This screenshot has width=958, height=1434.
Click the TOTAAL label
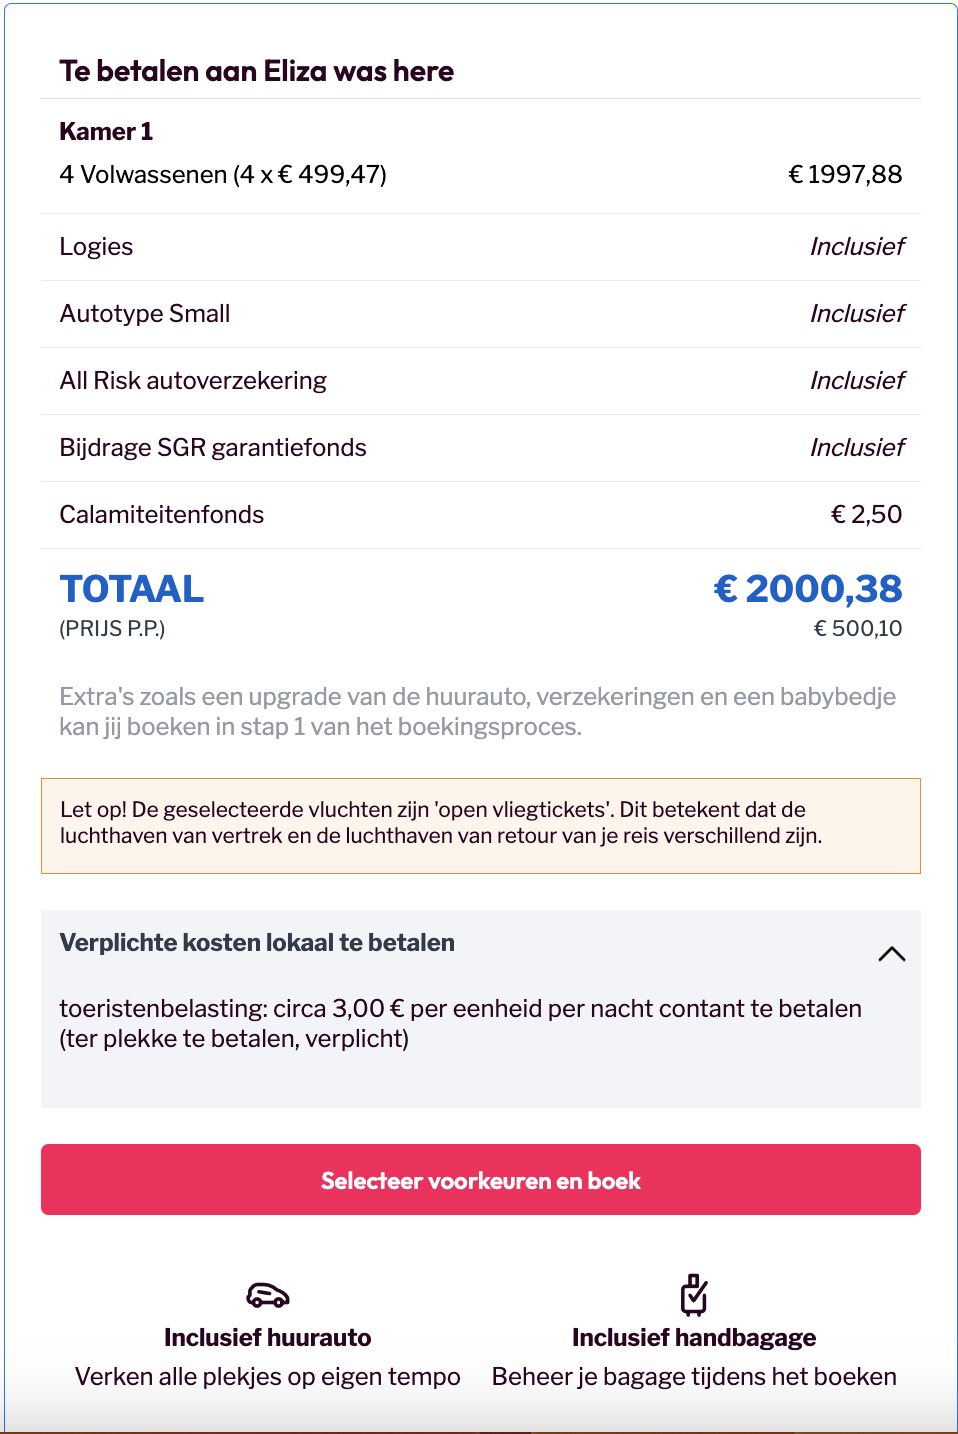(x=132, y=589)
